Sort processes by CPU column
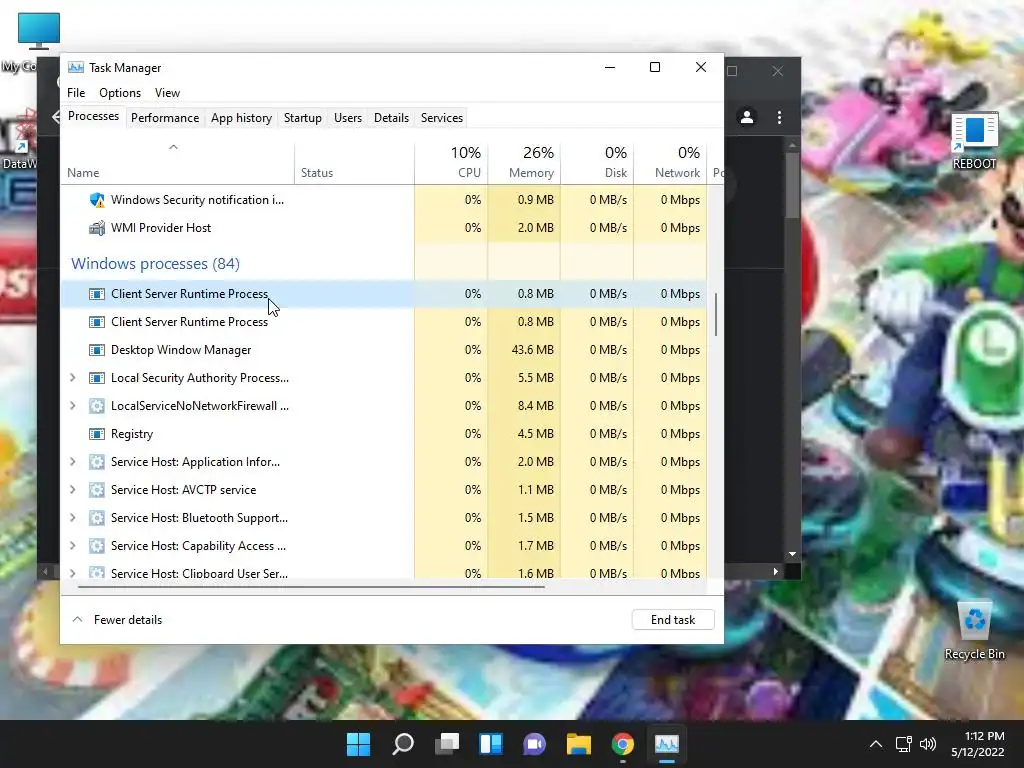1024x768 pixels. coord(451,163)
